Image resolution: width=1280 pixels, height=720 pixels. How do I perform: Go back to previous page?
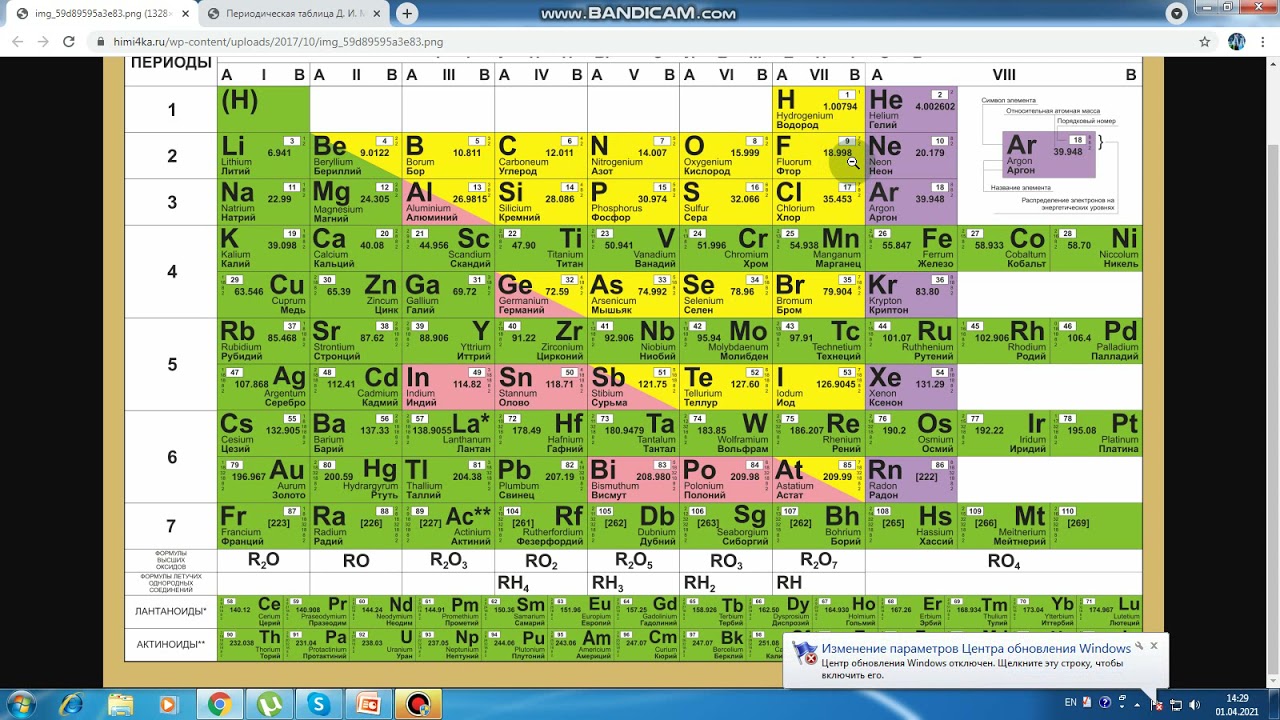(16, 42)
